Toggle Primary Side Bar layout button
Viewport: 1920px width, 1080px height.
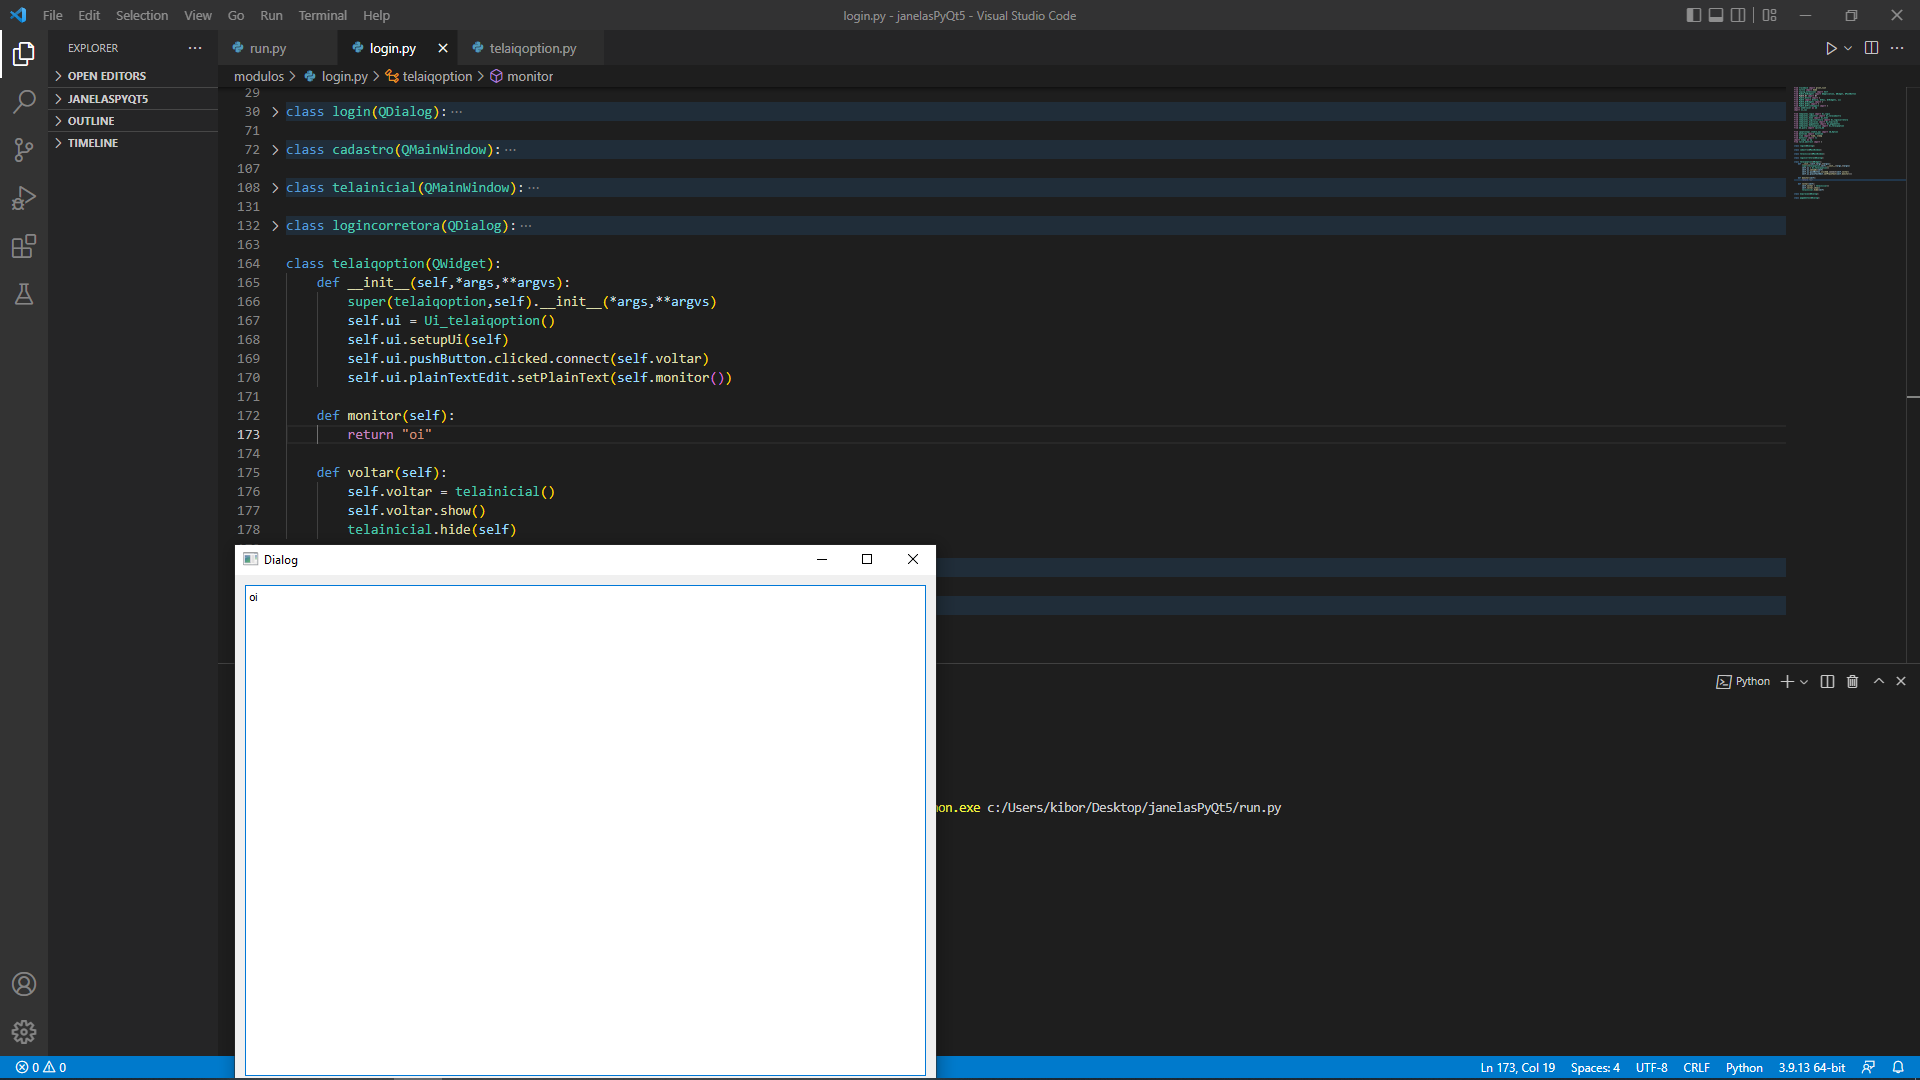click(x=1693, y=15)
